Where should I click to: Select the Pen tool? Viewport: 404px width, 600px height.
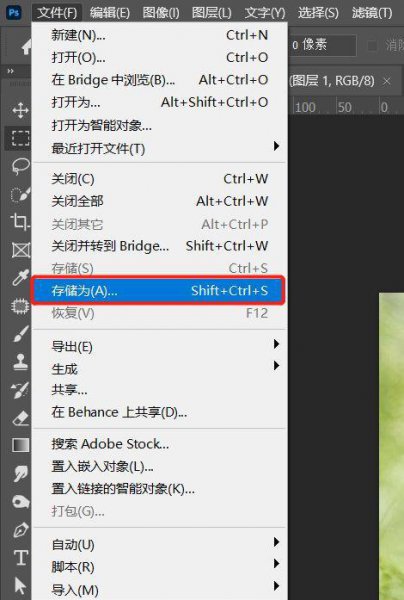(x=20, y=530)
